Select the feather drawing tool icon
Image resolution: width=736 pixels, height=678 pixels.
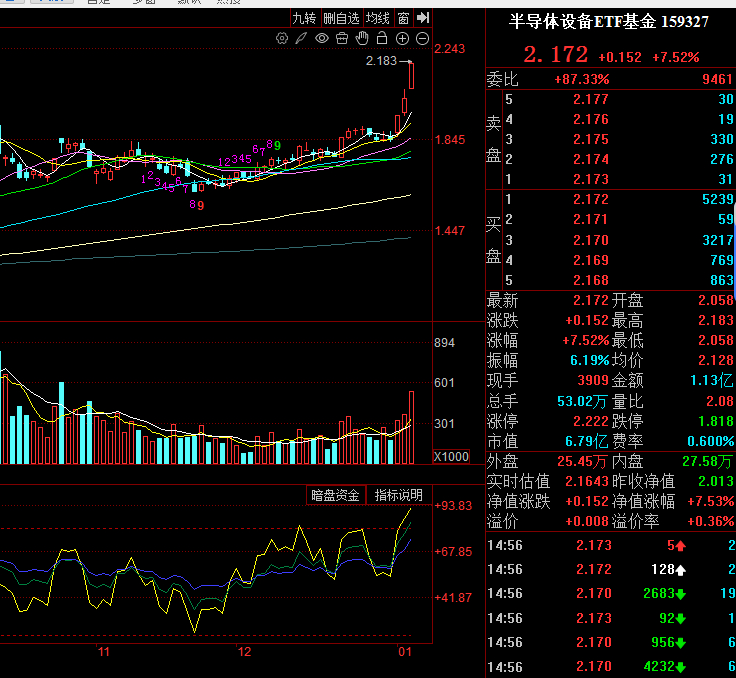[301, 39]
